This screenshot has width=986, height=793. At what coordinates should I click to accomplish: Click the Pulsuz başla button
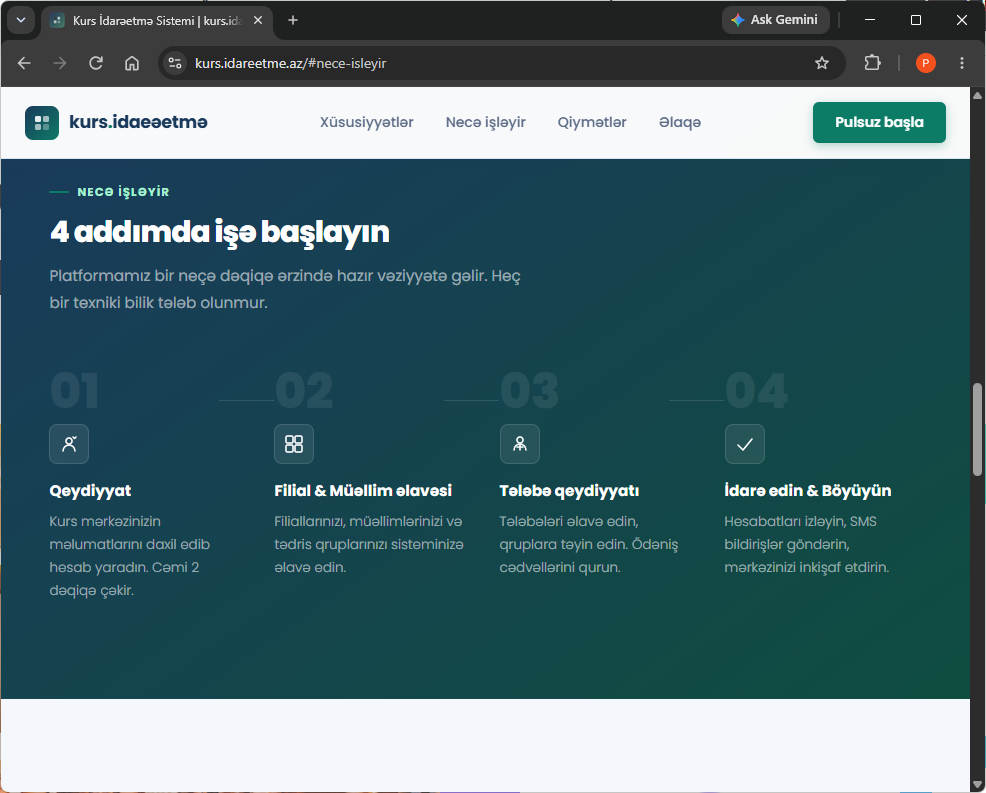coord(879,122)
